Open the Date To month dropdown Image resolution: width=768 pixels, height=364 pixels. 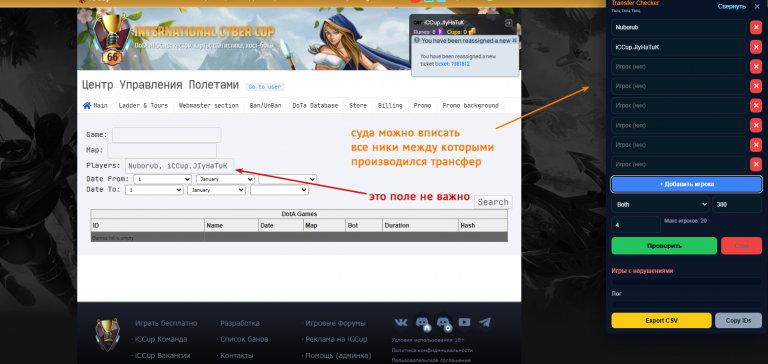[216, 190]
